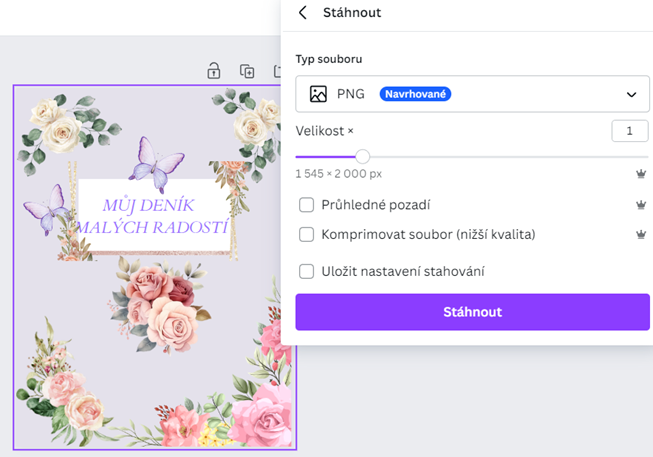Screen dimensions: 653x457
Task: Click the Velikost multiplier input field
Action: point(629,131)
